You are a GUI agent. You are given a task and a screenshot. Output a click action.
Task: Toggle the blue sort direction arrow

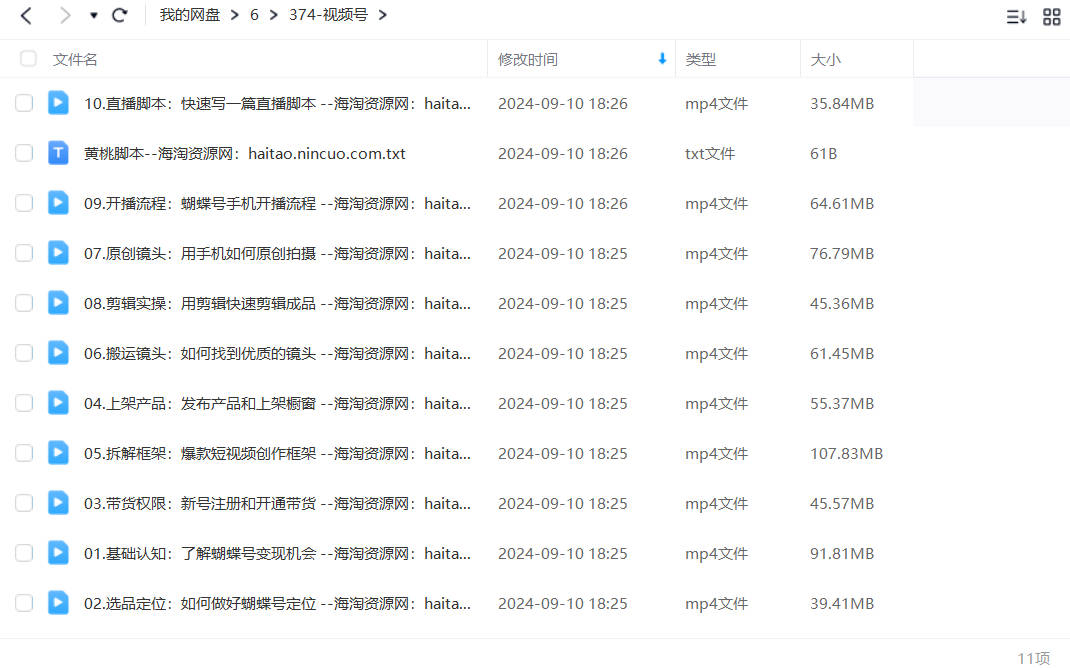pyautogui.click(x=662, y=59)
